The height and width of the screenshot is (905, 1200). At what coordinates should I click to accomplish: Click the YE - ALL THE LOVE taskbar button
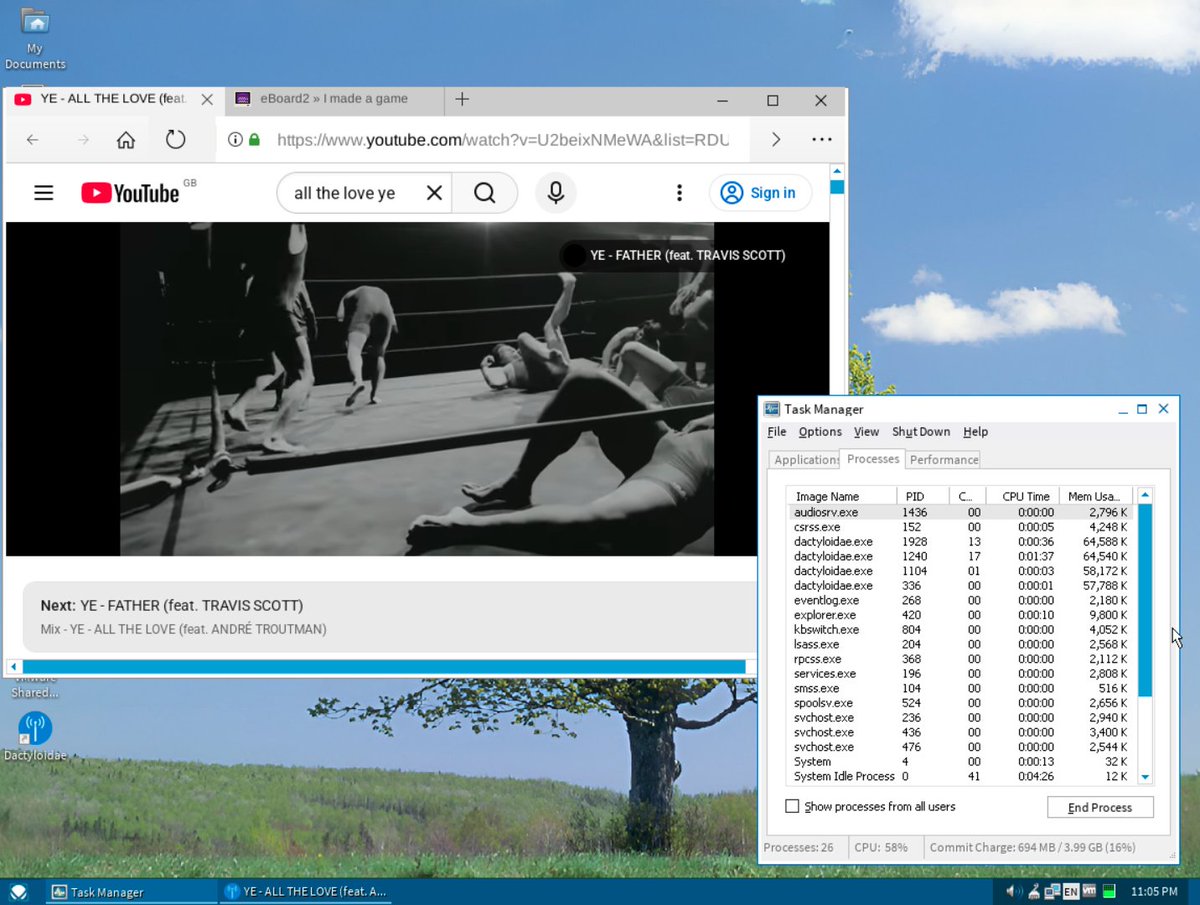pos(303,892)
